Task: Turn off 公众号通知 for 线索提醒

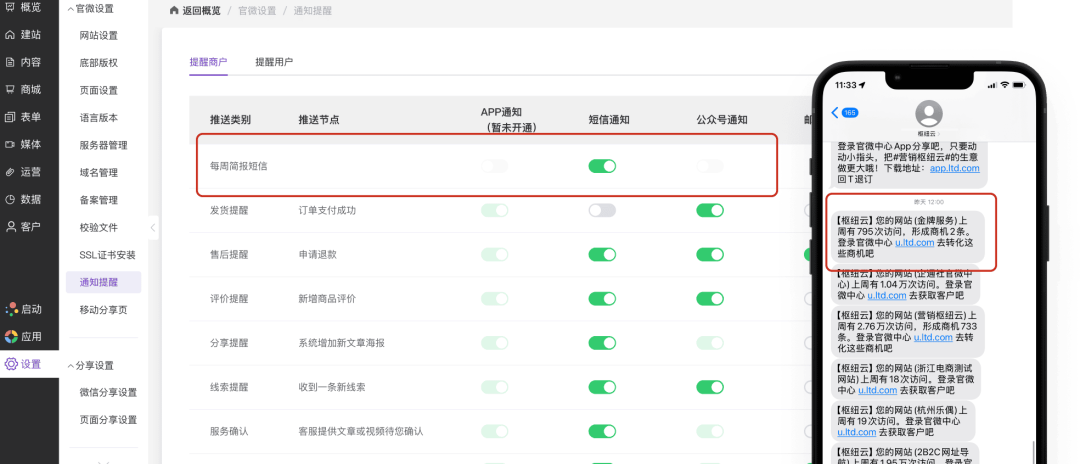Action: click(710, 387)
